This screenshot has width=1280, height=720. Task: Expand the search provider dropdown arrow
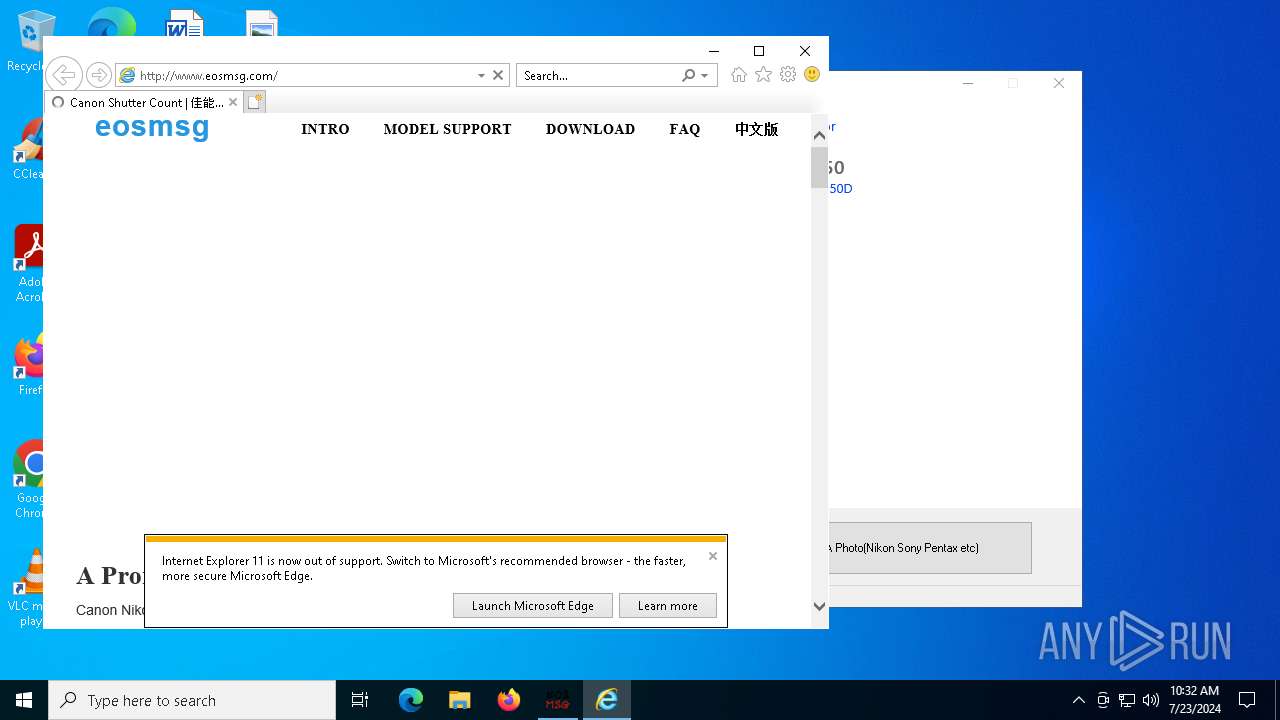pyautogui.click(x=704, y=75)
